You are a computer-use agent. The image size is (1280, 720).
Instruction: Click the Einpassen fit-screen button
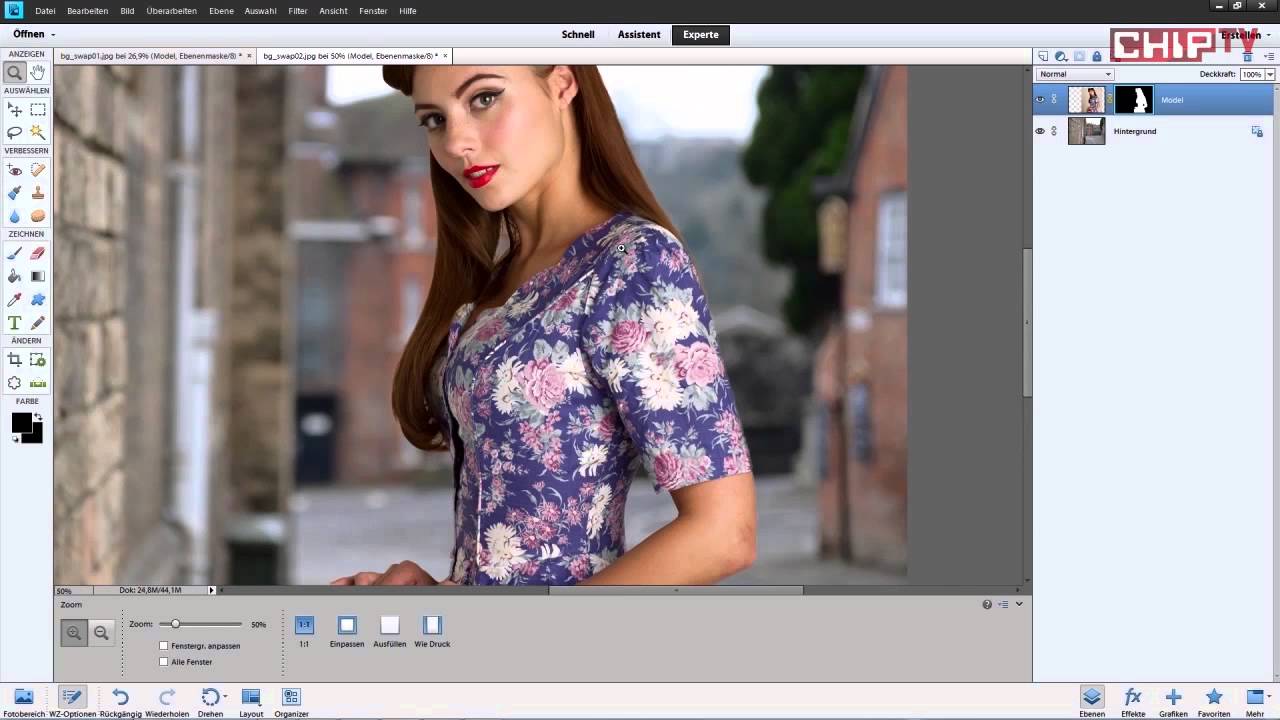point(347,632)
